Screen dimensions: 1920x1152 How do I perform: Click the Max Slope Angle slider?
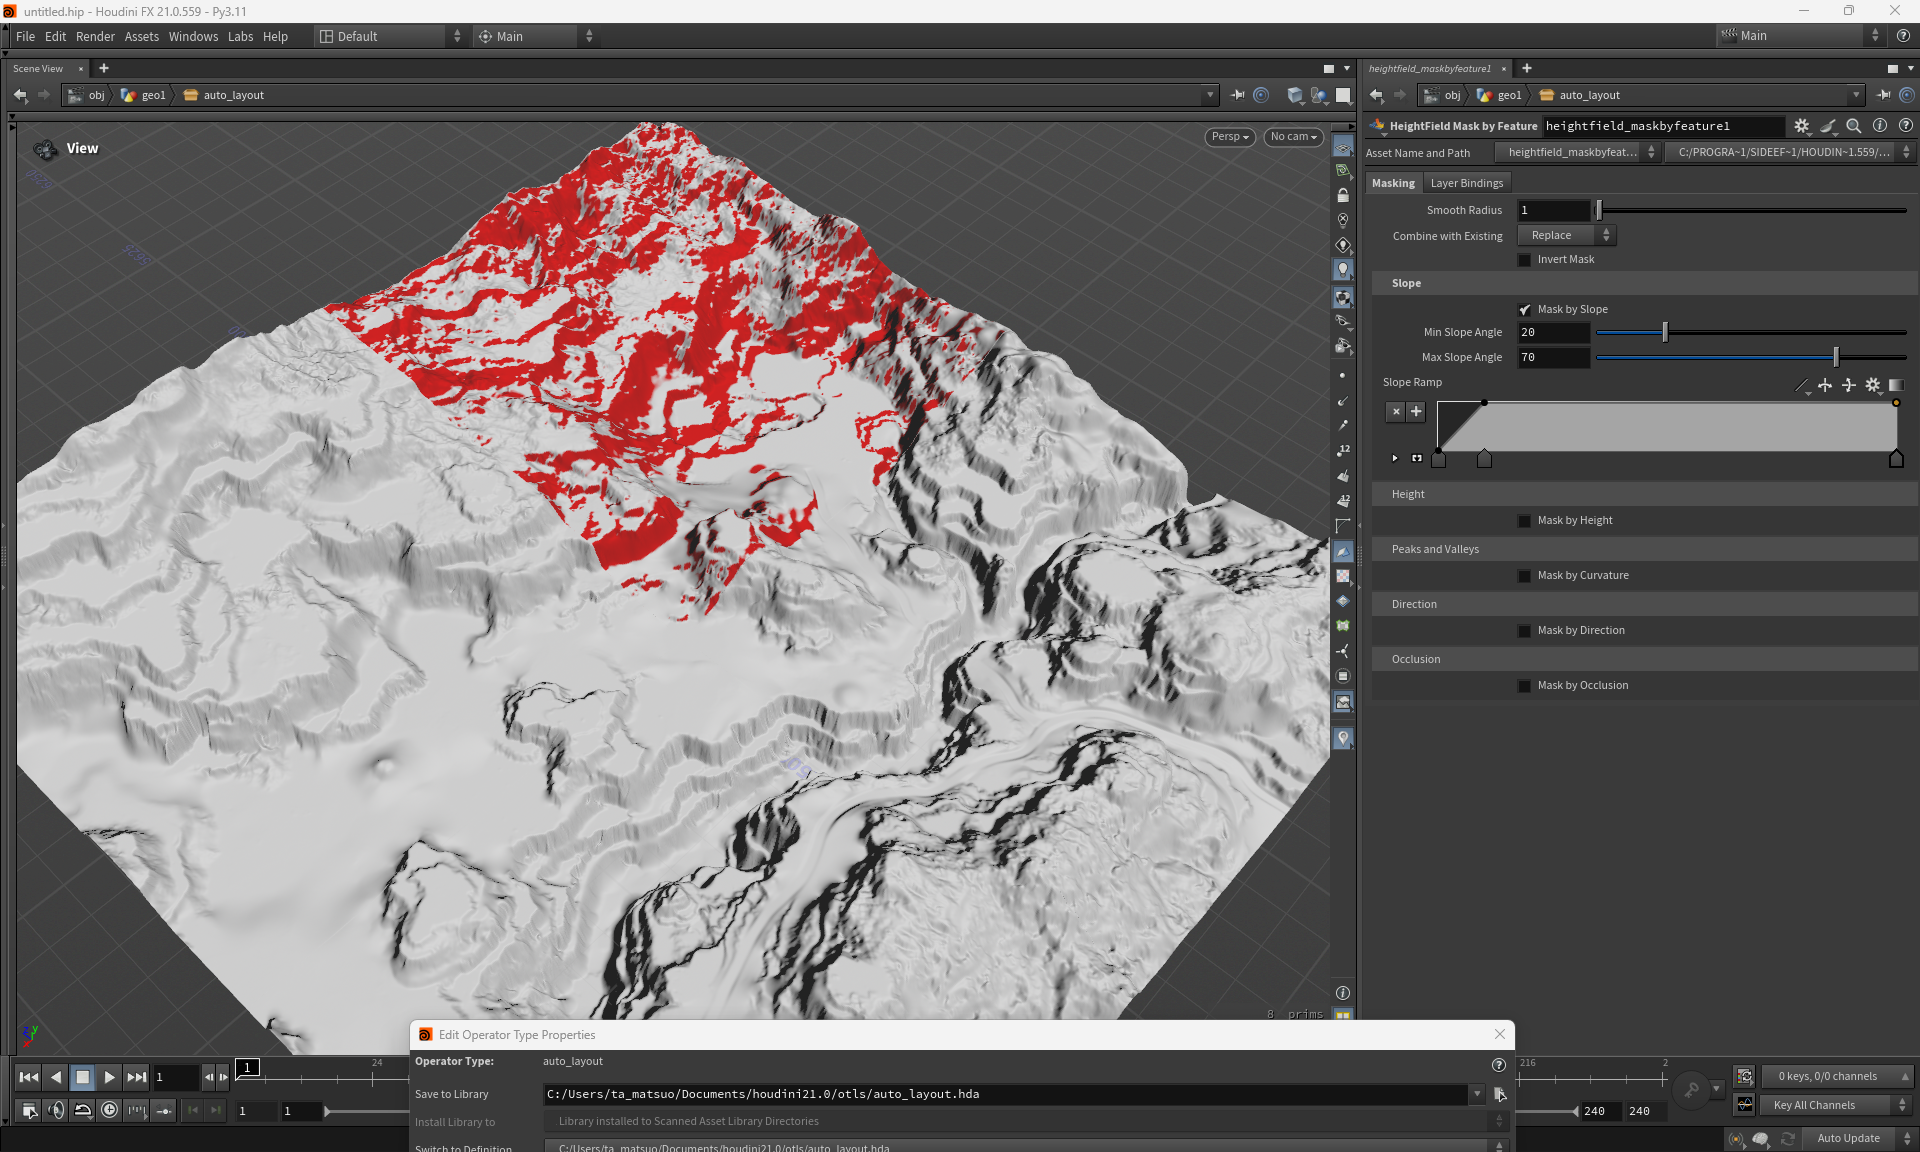pos(1835,357)
